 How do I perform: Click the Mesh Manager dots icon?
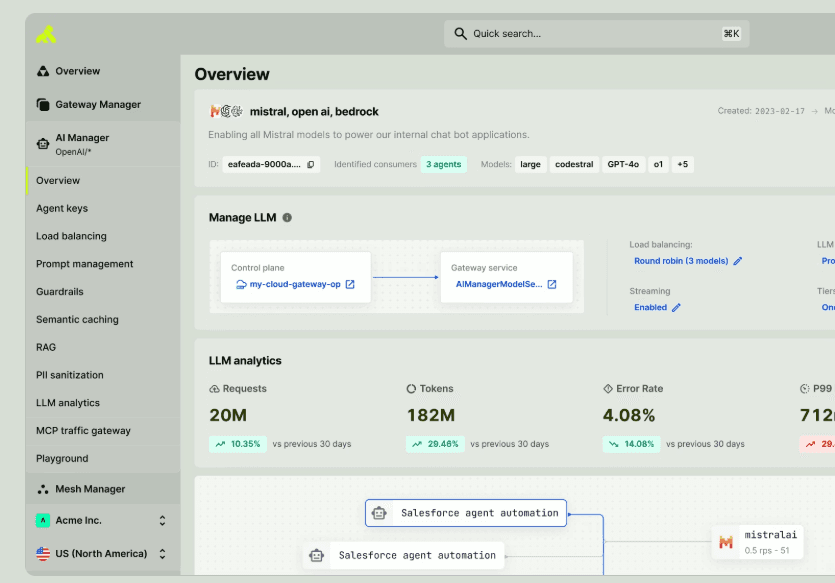(43, 489)
